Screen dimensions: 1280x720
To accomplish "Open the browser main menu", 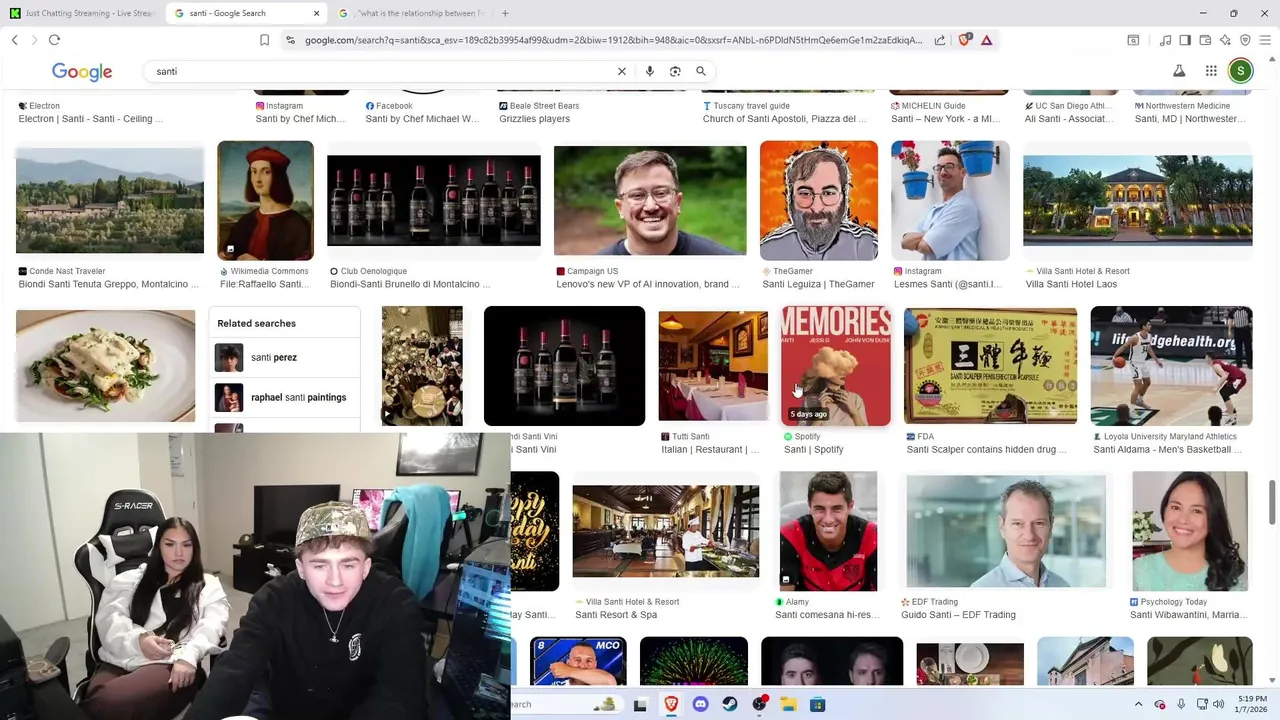I will pos(1266,40).
